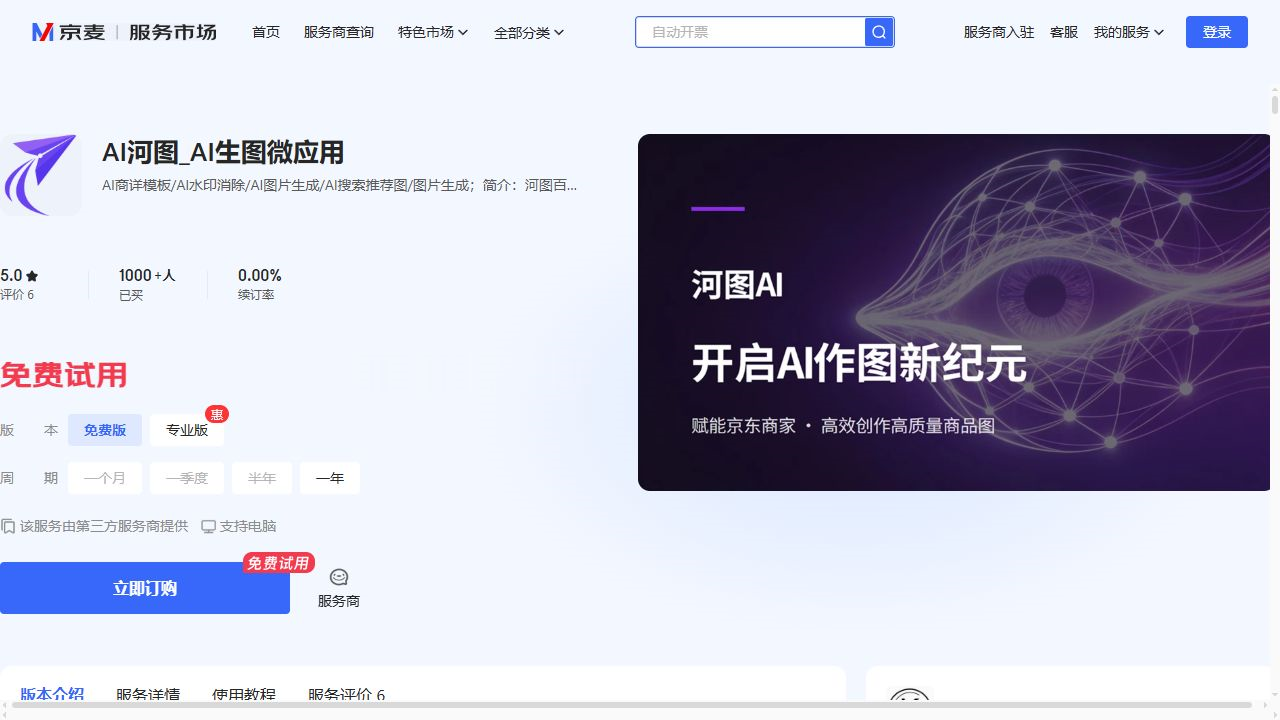Image resolution: width=1280 pixels, height=720 pixels.
Task: Open 服务商查询 navigation item
Action: 339,32
